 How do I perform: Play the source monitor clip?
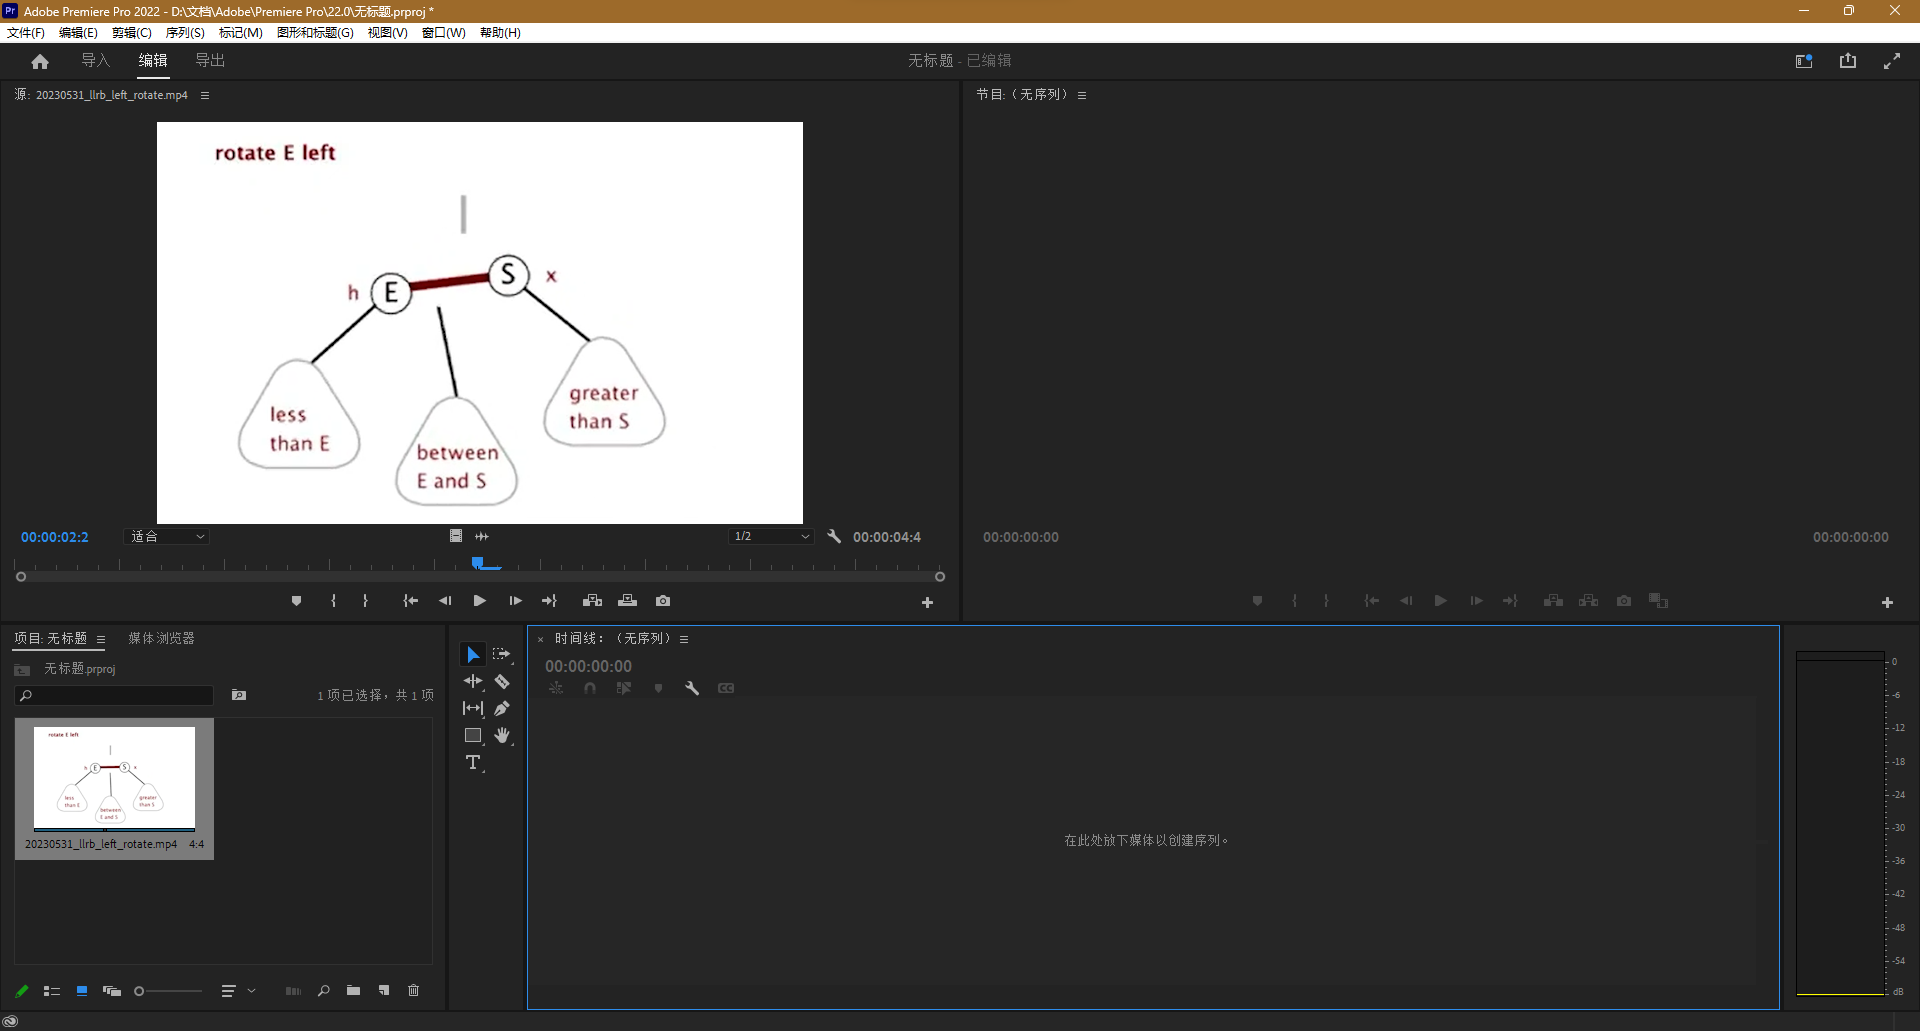coord(479,601)
